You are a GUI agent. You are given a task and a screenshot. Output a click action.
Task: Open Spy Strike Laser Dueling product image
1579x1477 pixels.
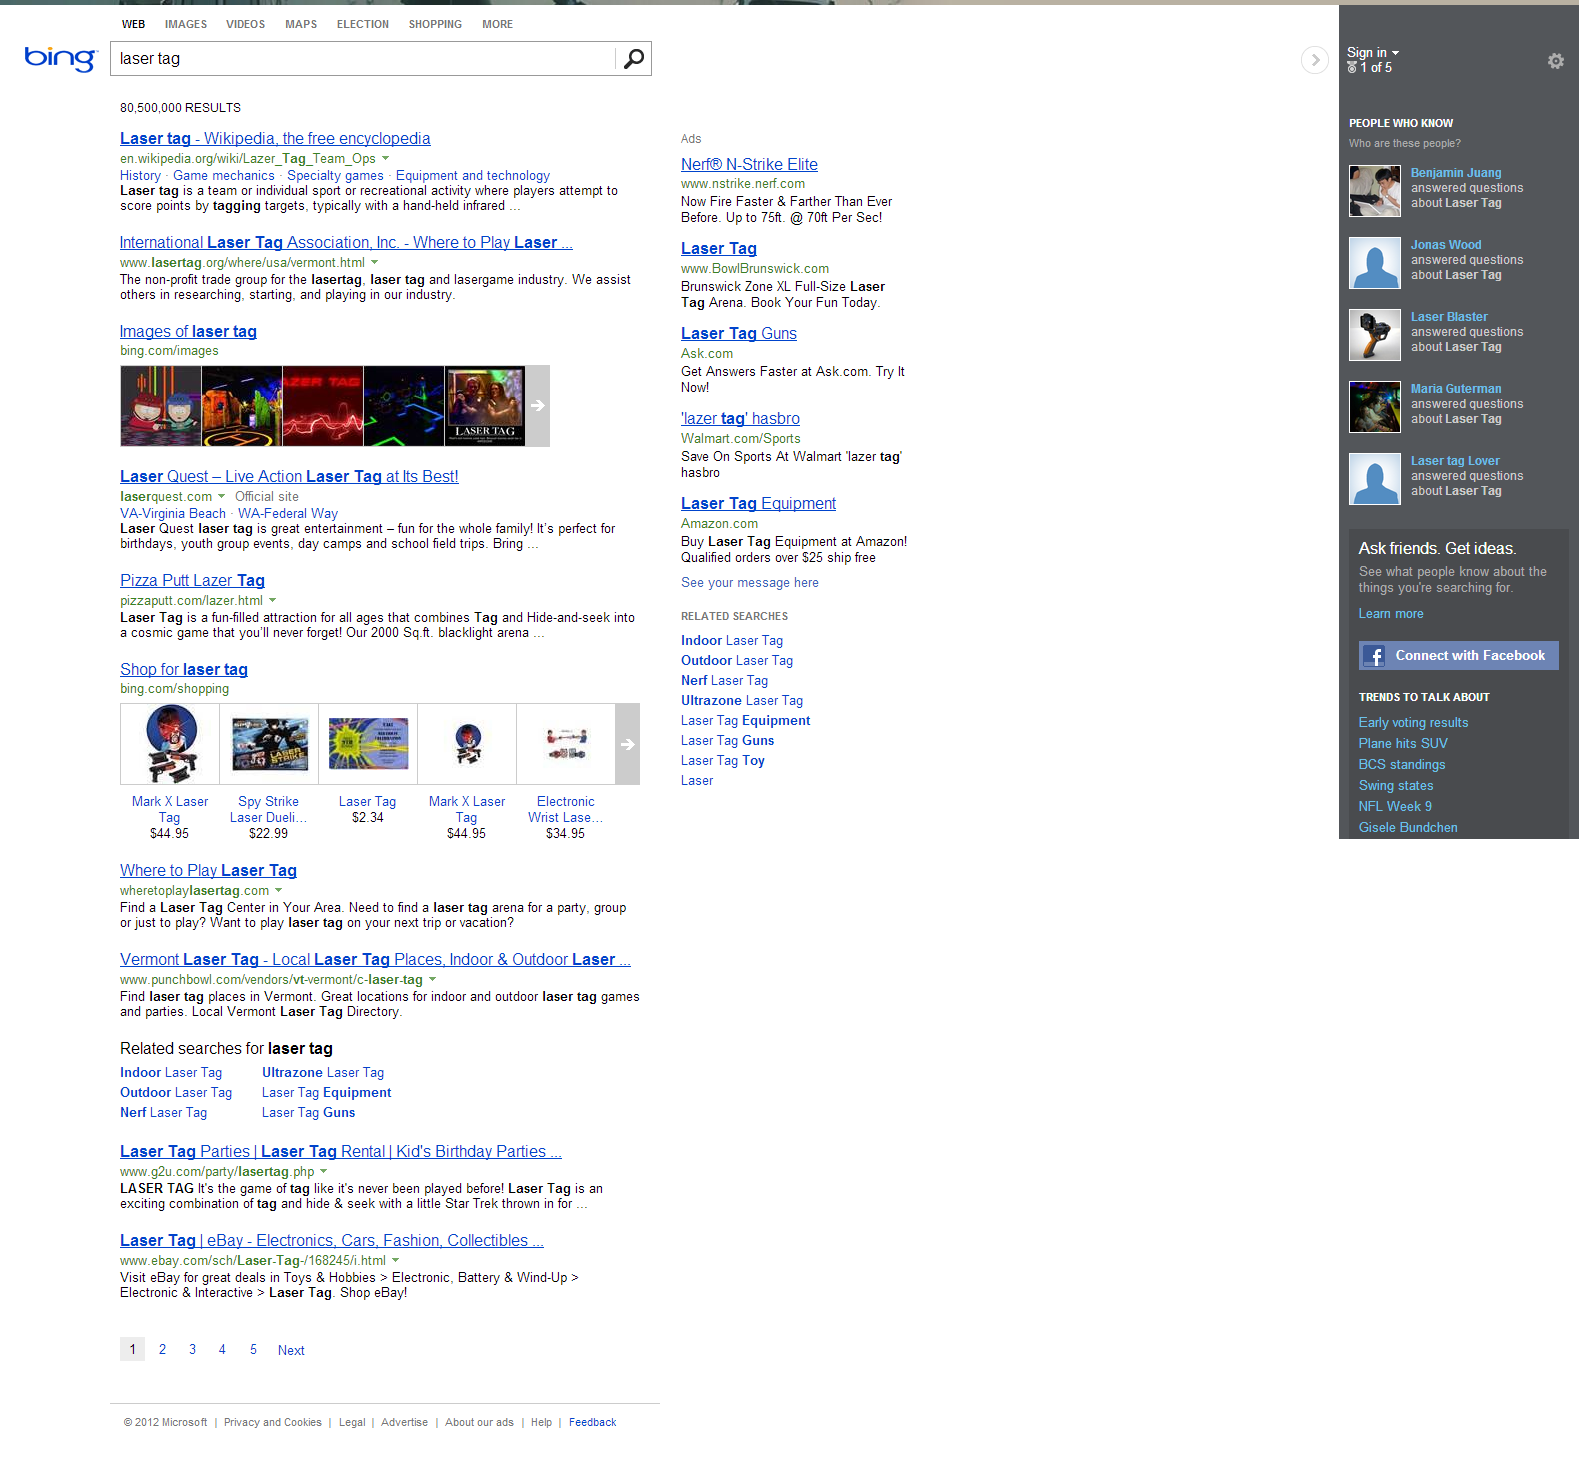coord(269,744)
